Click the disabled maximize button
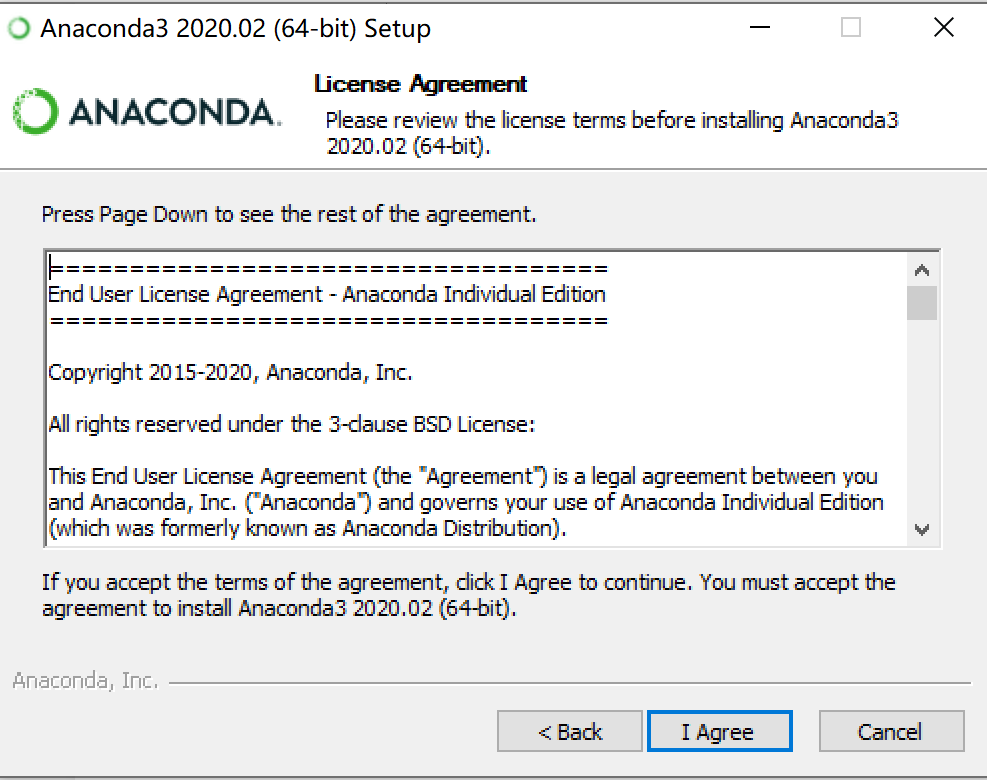This screenshot has height=780, width=987. click(x=851, y=28)
